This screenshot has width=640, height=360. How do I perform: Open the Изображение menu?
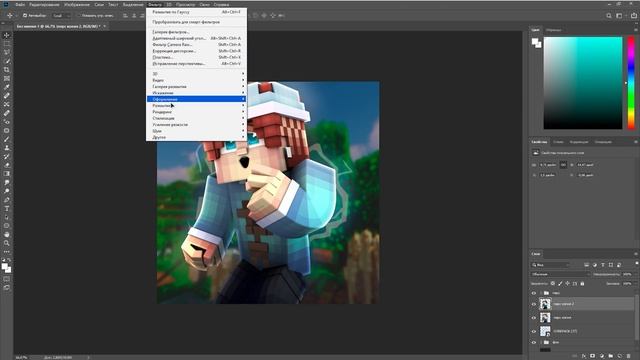coord(77,4)
